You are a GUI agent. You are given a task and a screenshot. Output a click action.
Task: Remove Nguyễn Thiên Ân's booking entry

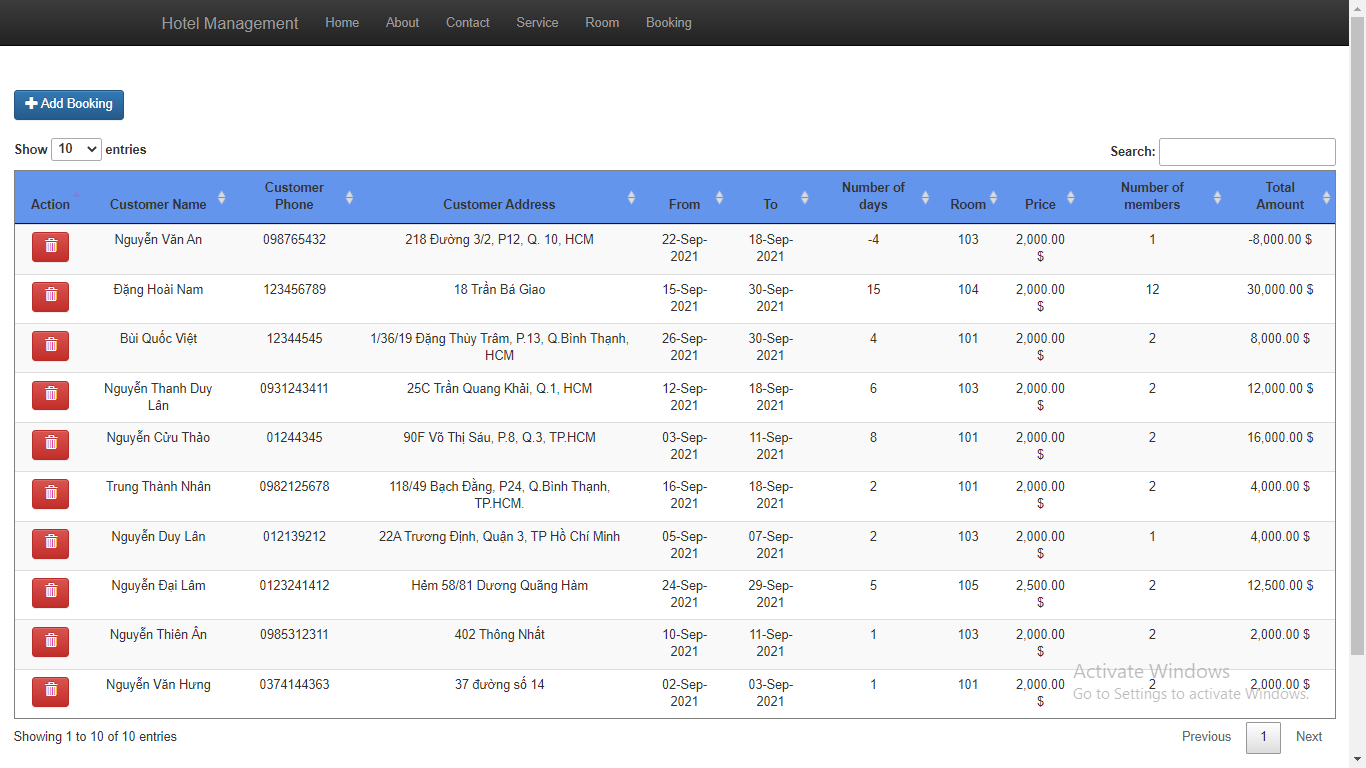(50, 641)
